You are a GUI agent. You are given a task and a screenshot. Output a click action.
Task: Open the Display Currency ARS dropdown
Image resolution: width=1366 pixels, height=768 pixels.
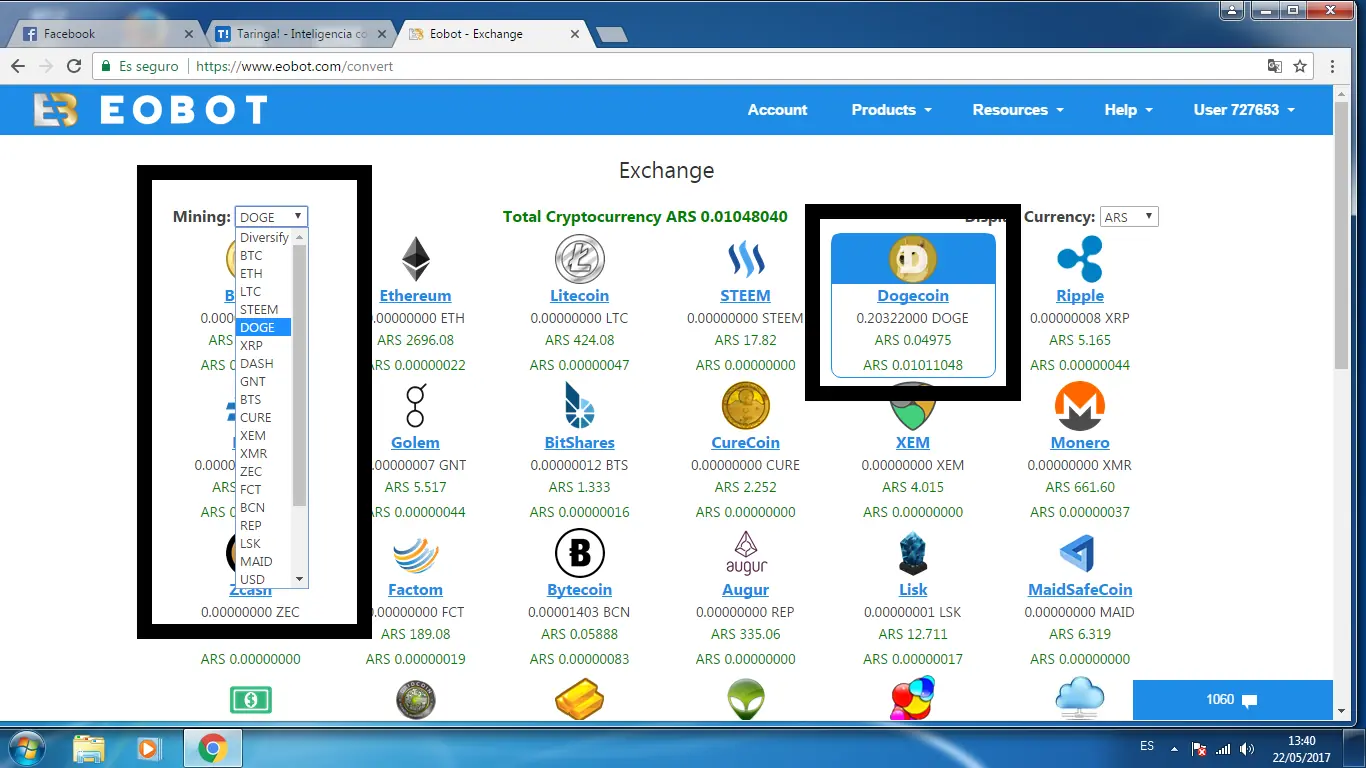click(1129, 217)
